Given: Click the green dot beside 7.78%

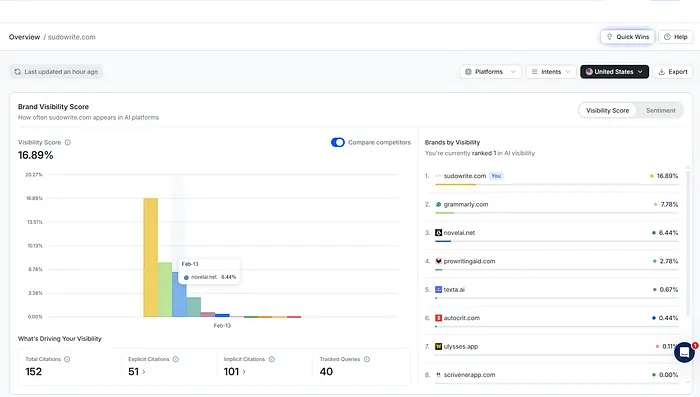Looking at the screenshot, I should [655, 205].
